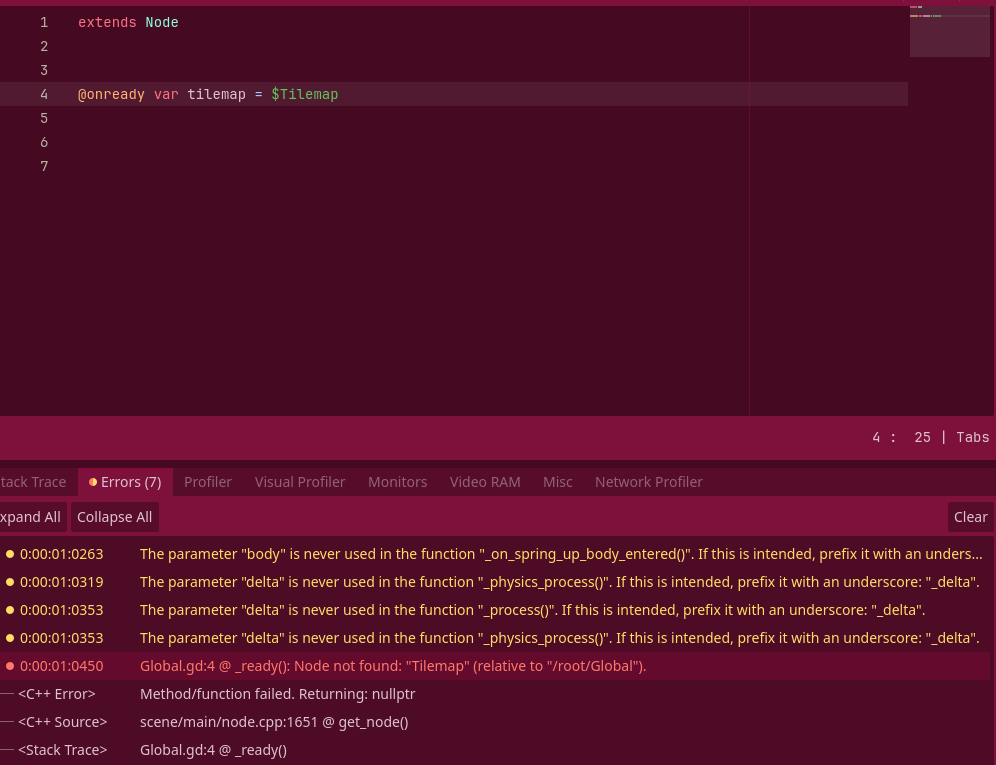The height and width of the screenshot is (765, 996).
Task: Clear the errors list
Action: [970, 517]
